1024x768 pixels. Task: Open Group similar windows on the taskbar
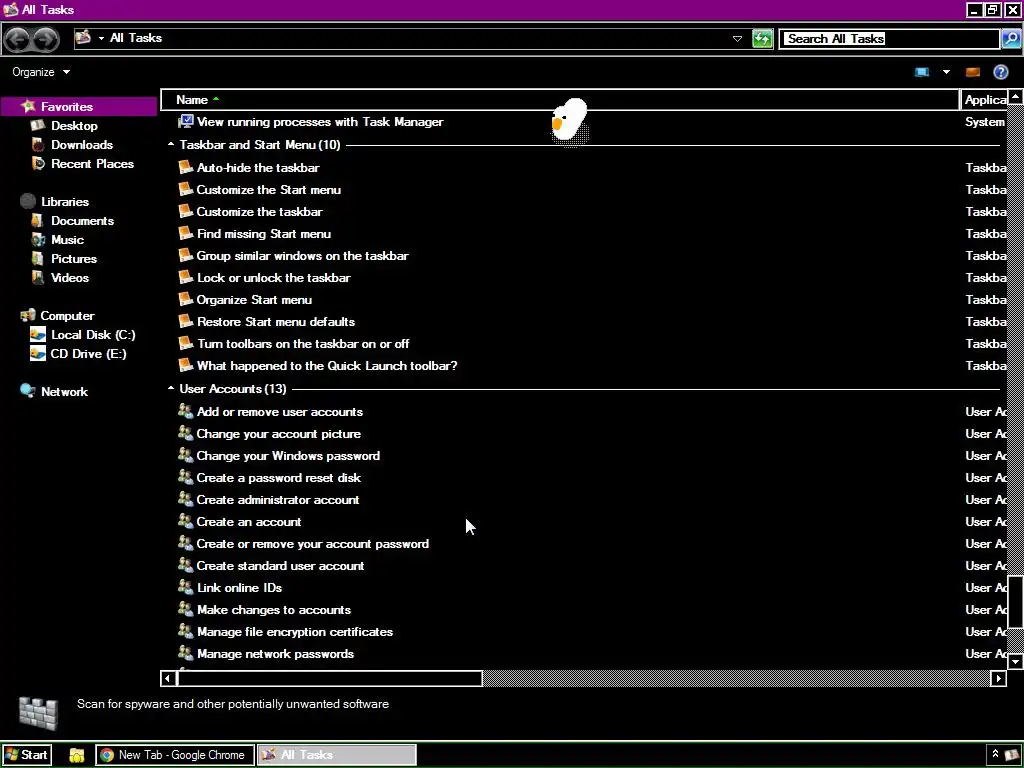click(x=302, y=255)
